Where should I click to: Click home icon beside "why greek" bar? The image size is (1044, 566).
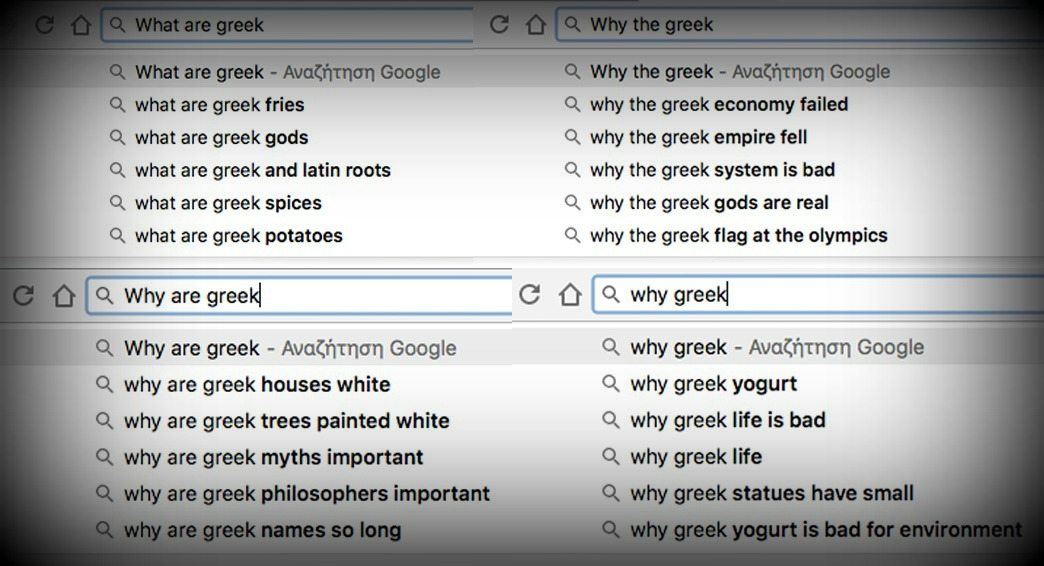pos(570,295)
